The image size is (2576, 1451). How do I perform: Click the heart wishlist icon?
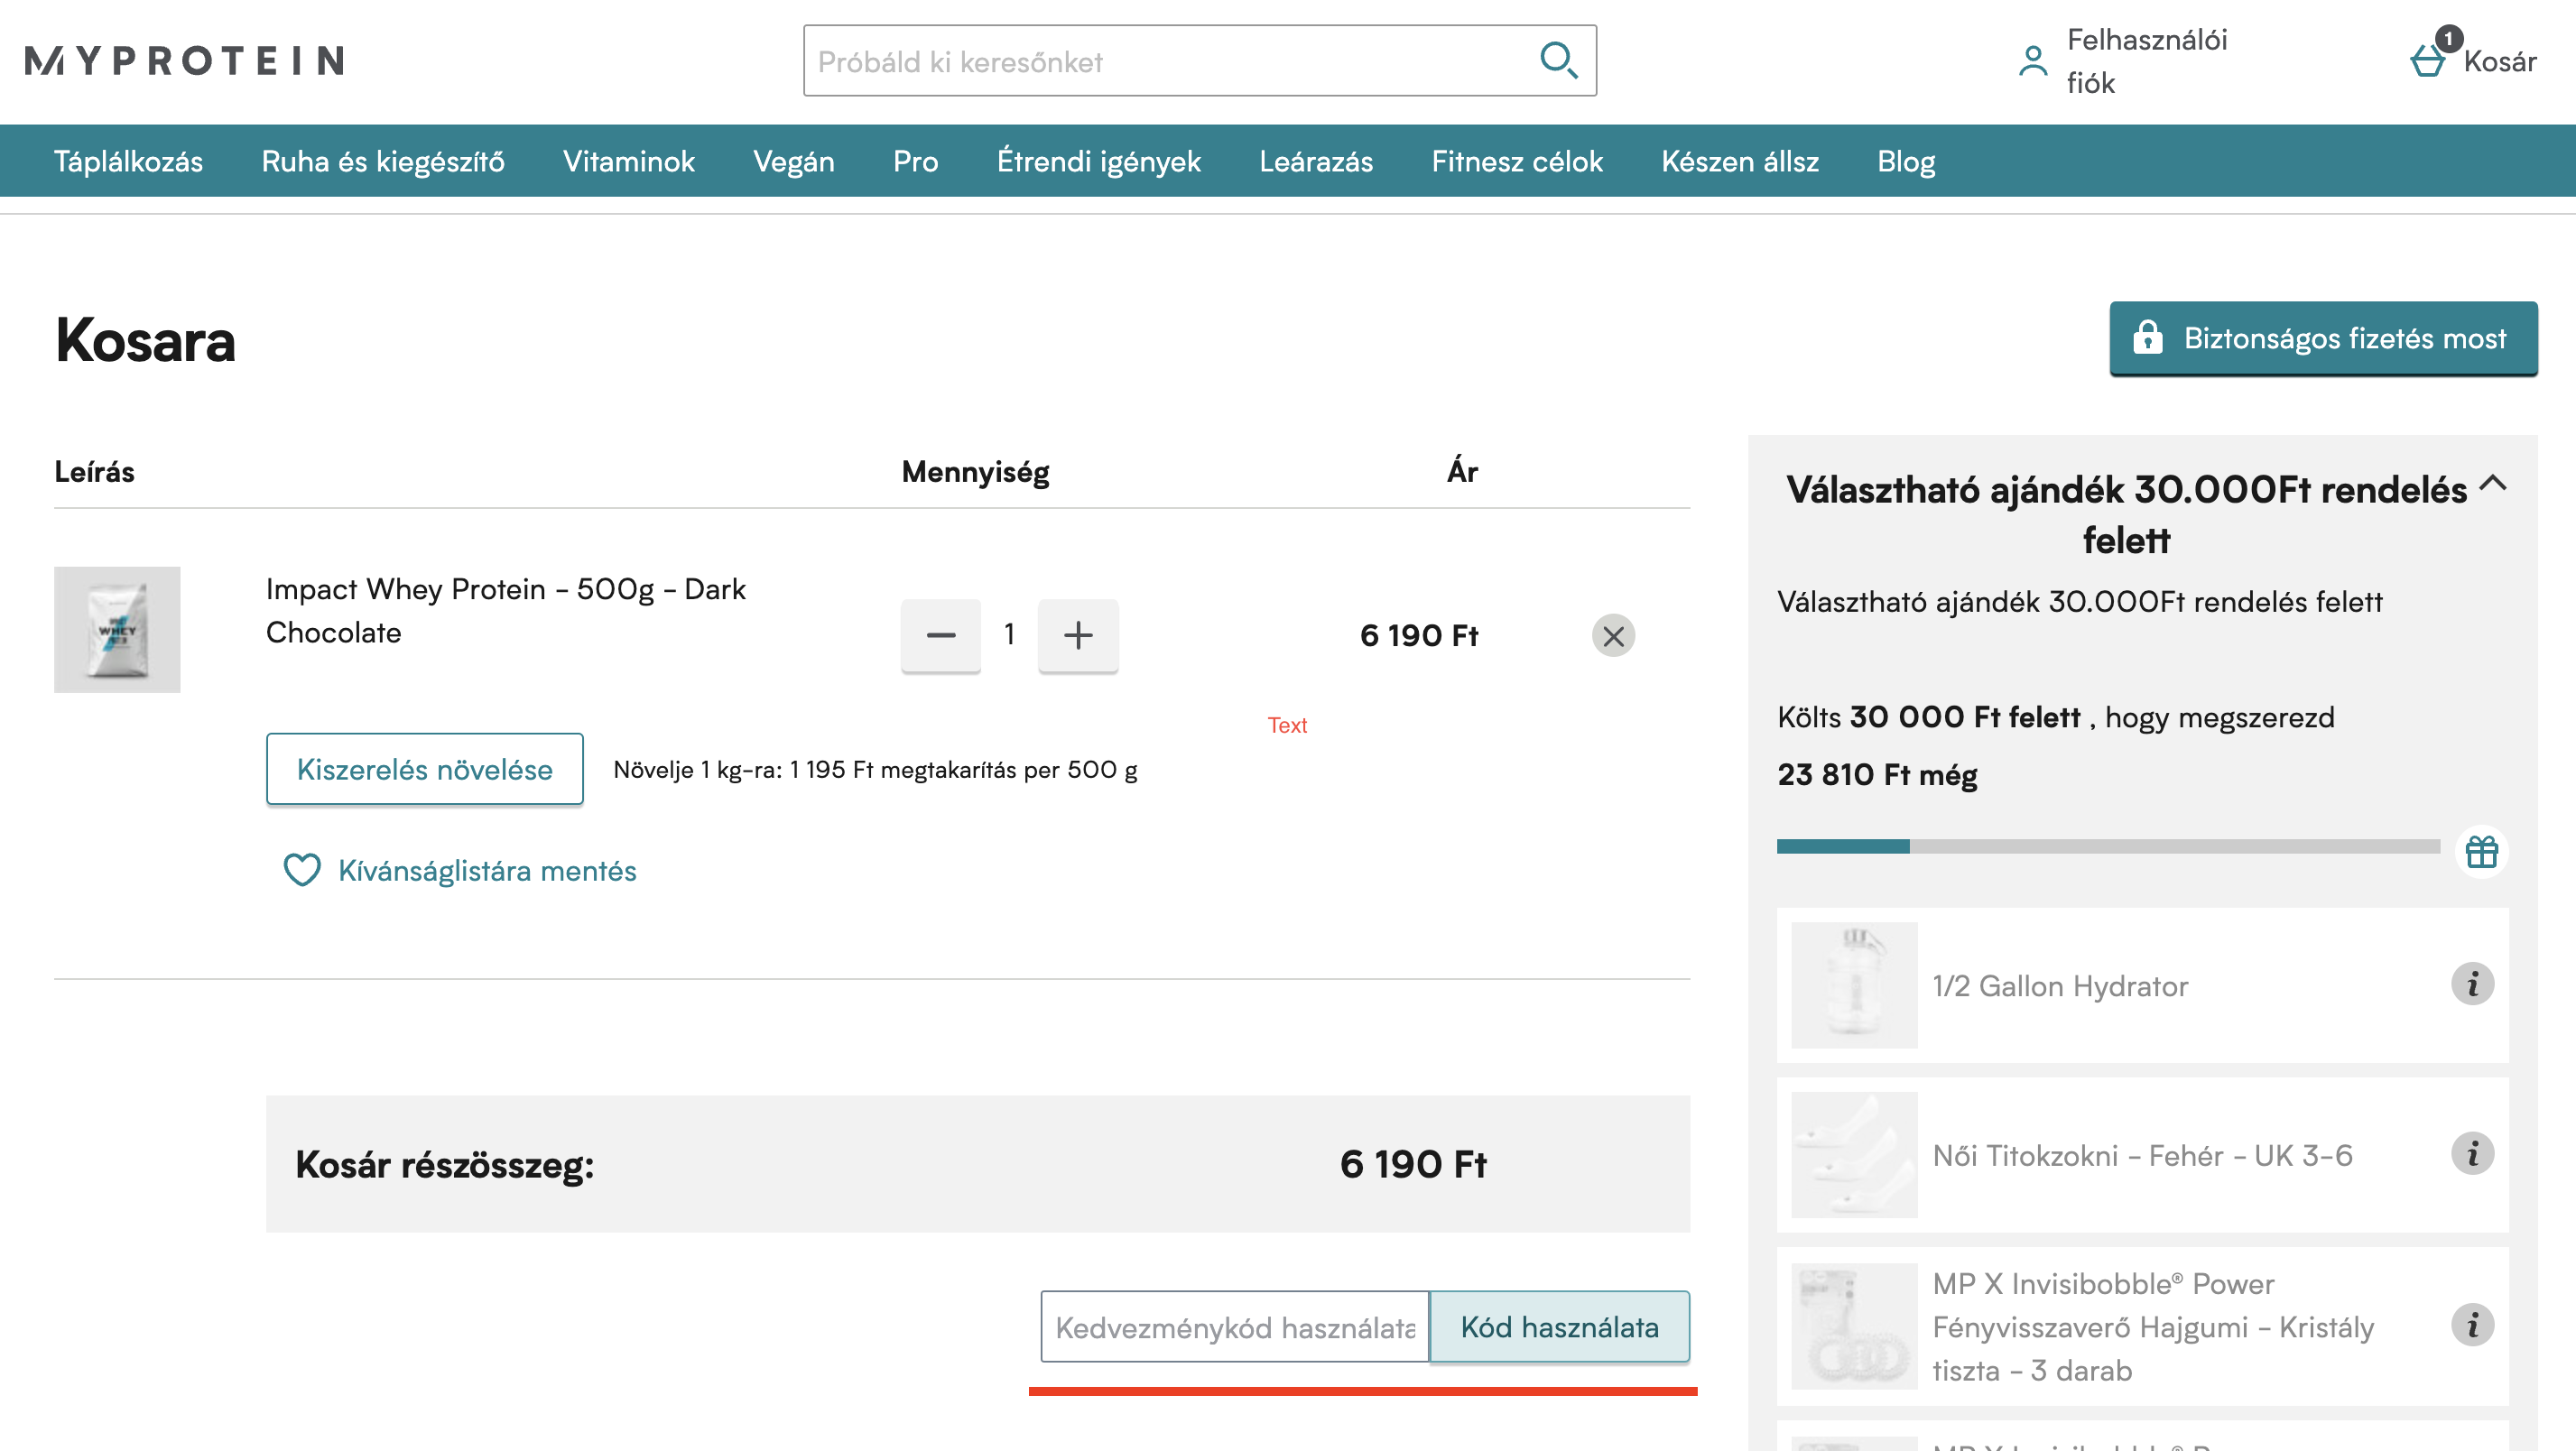(301, 870)
